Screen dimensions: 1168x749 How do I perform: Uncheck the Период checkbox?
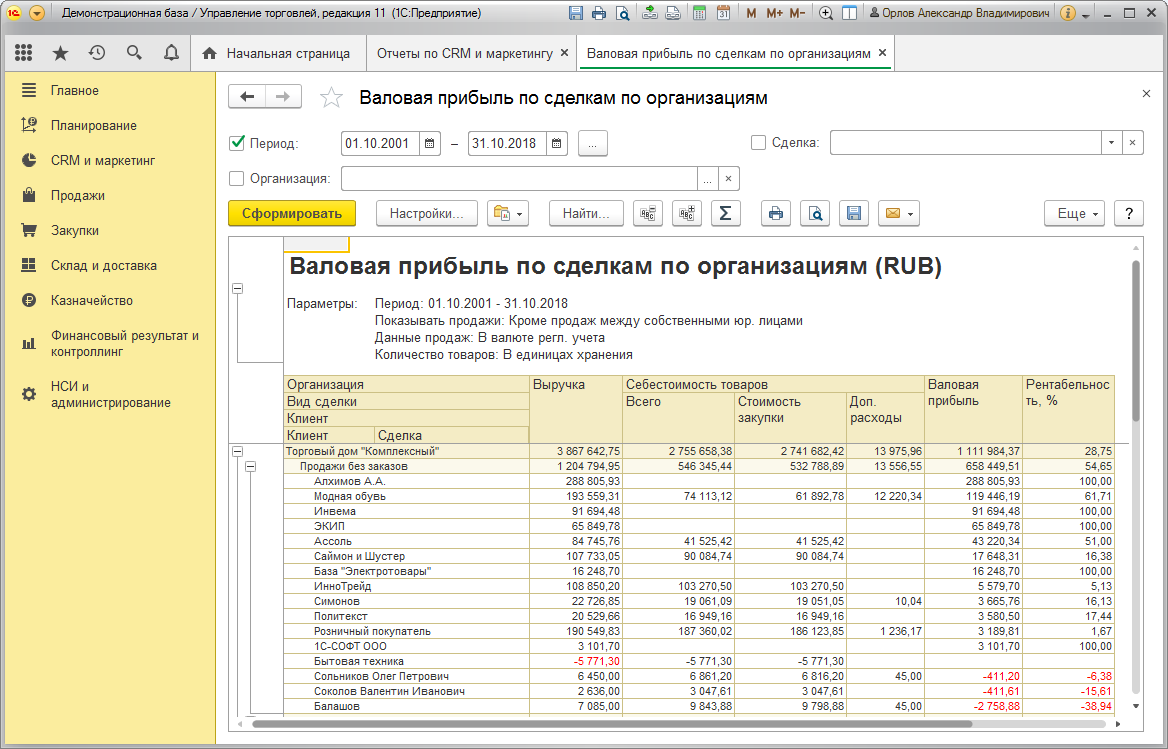point(237,143)
